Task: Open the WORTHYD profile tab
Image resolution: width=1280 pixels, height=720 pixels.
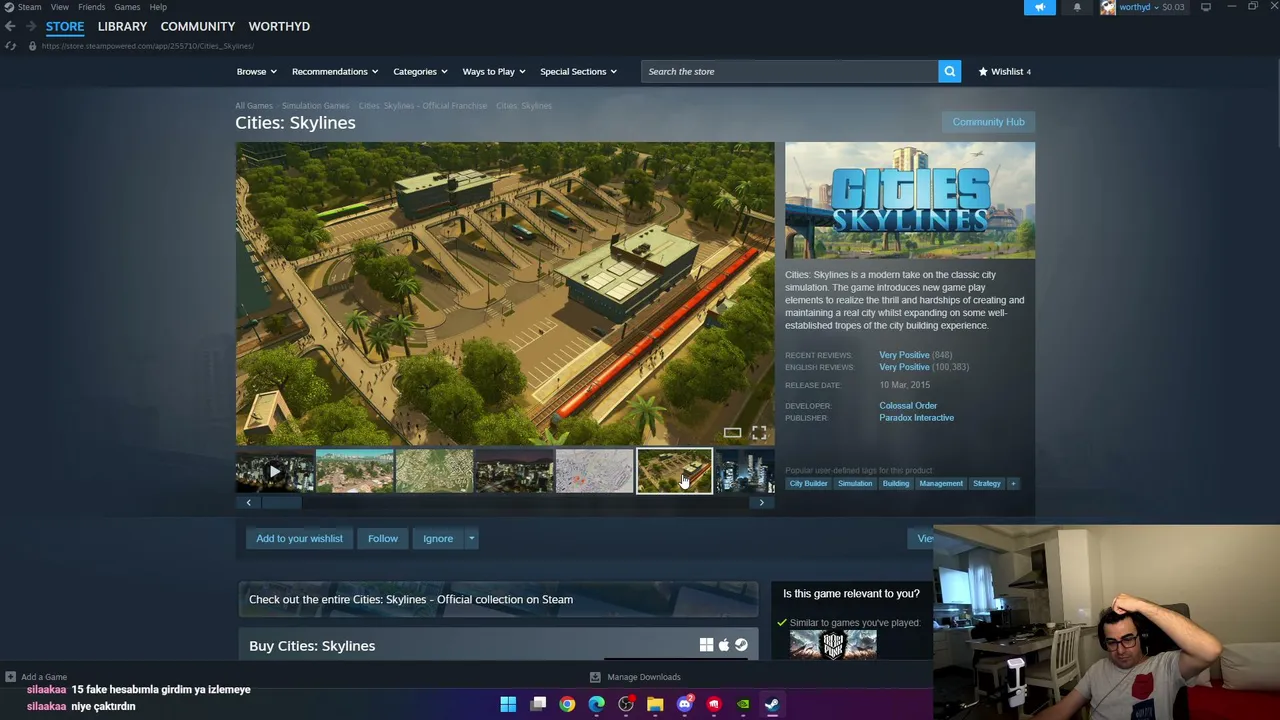Action: [279, 26]
